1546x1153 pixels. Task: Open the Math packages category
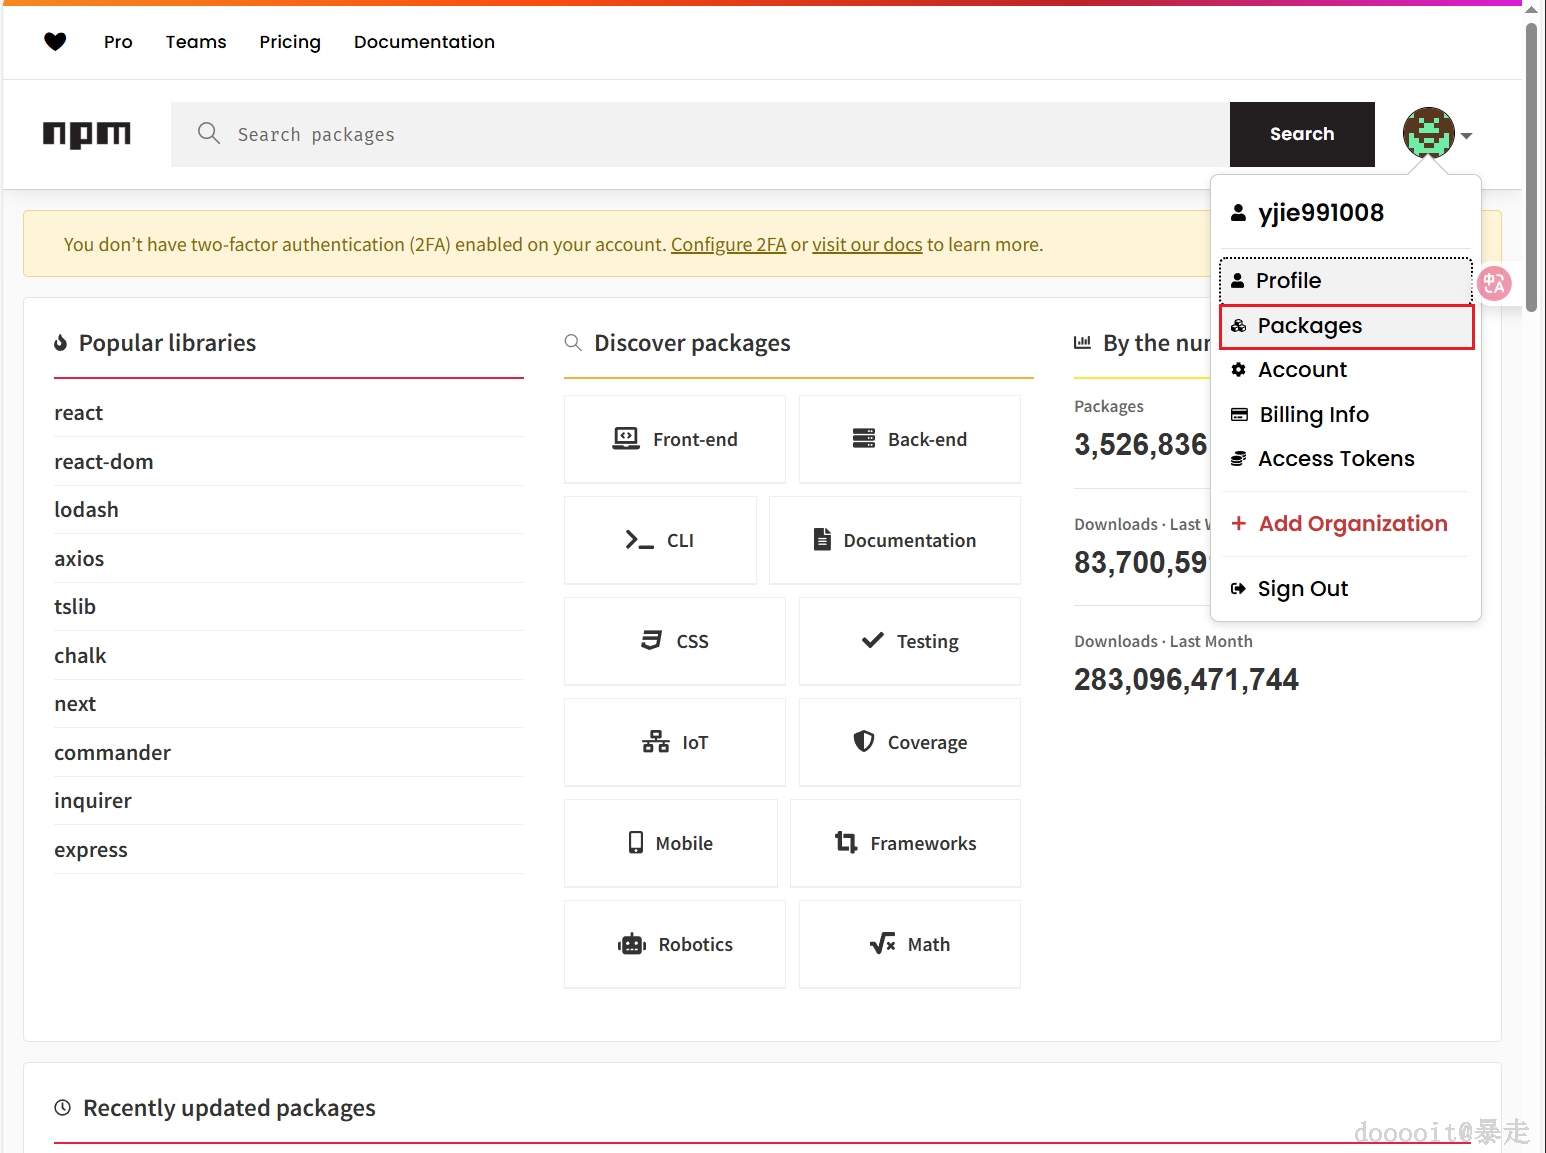[910, 944]
